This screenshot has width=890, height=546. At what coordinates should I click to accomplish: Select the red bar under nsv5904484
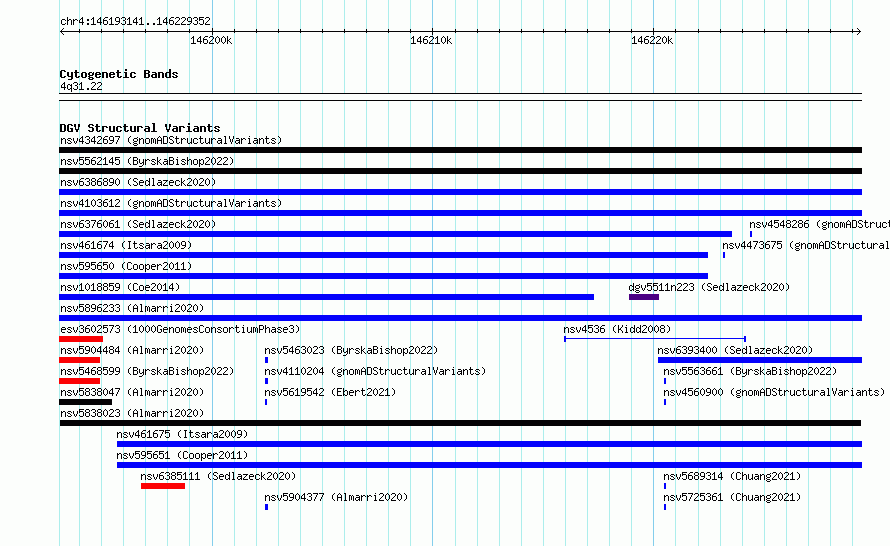click(79, 360)
